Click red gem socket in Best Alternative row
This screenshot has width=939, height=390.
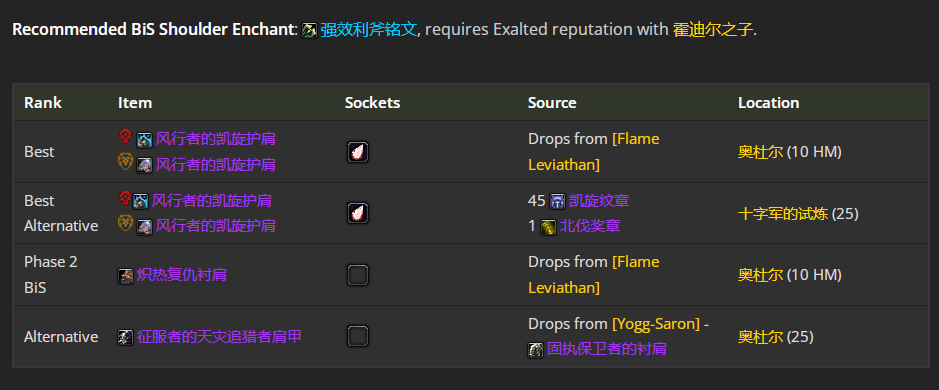coord(358,213)
